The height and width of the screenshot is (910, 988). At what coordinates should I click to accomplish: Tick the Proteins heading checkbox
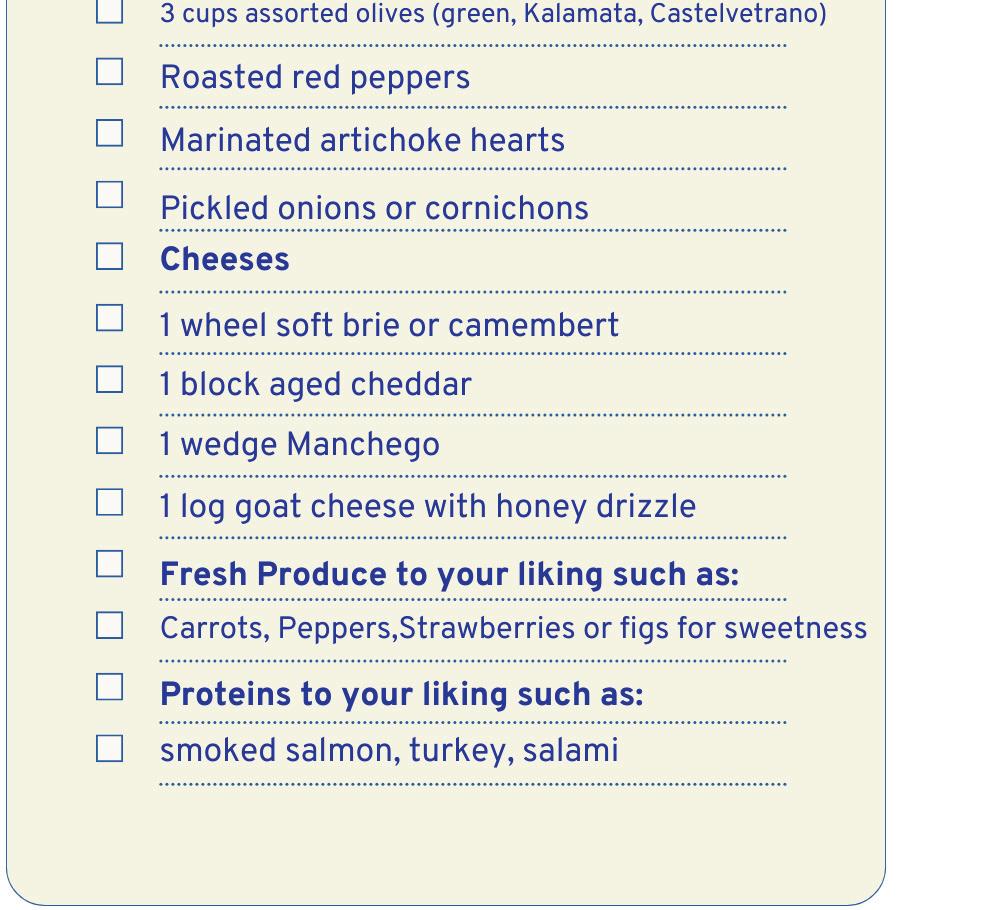(x=110, y=687)
